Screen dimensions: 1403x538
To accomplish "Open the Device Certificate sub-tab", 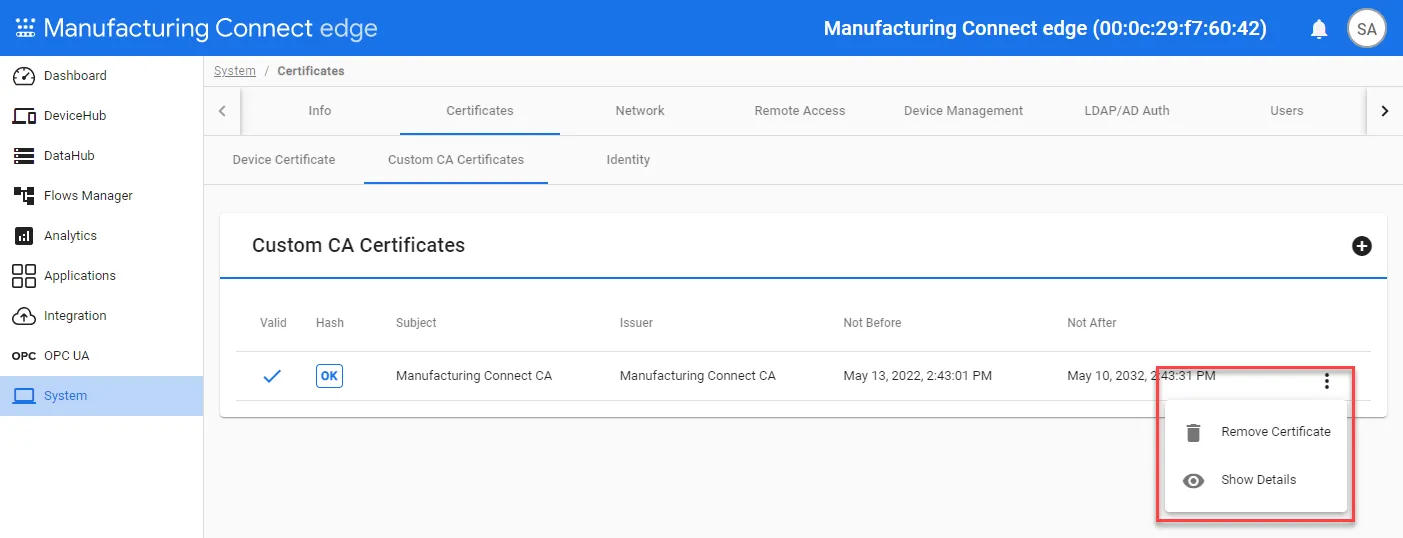I will pyautogui.click(x=284, y=160).
